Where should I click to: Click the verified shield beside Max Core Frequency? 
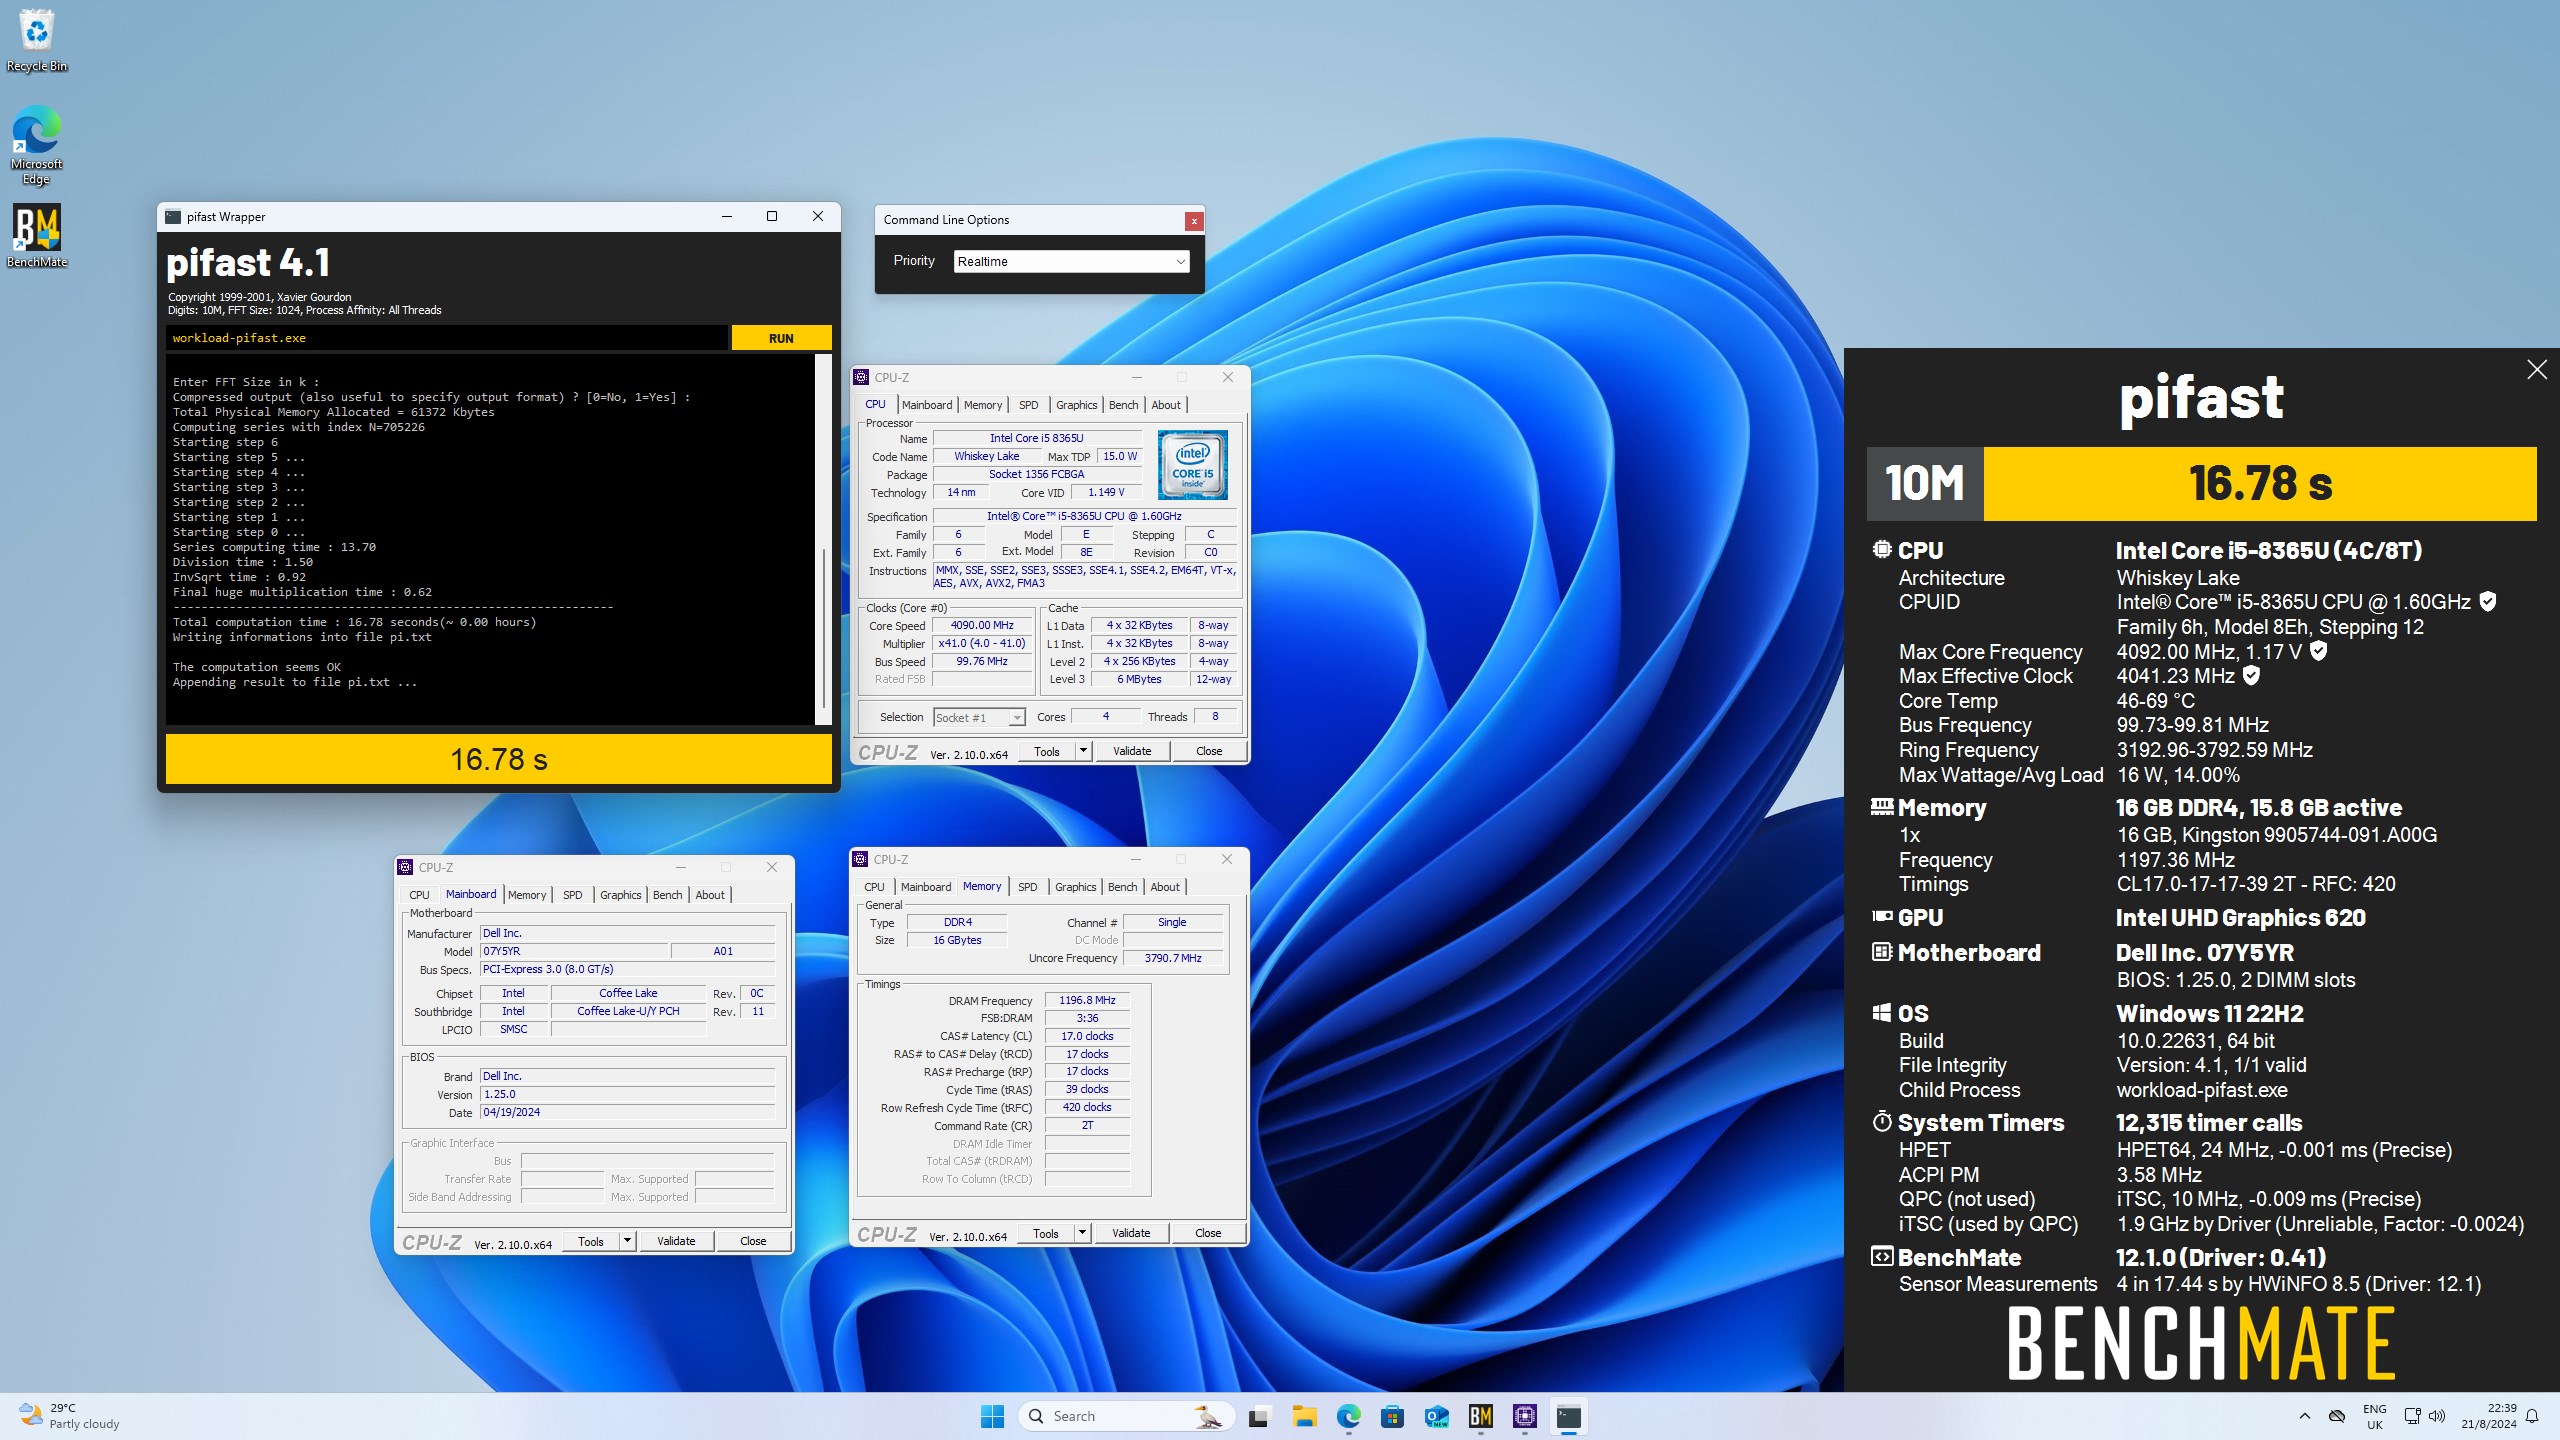pos(2318,651)
